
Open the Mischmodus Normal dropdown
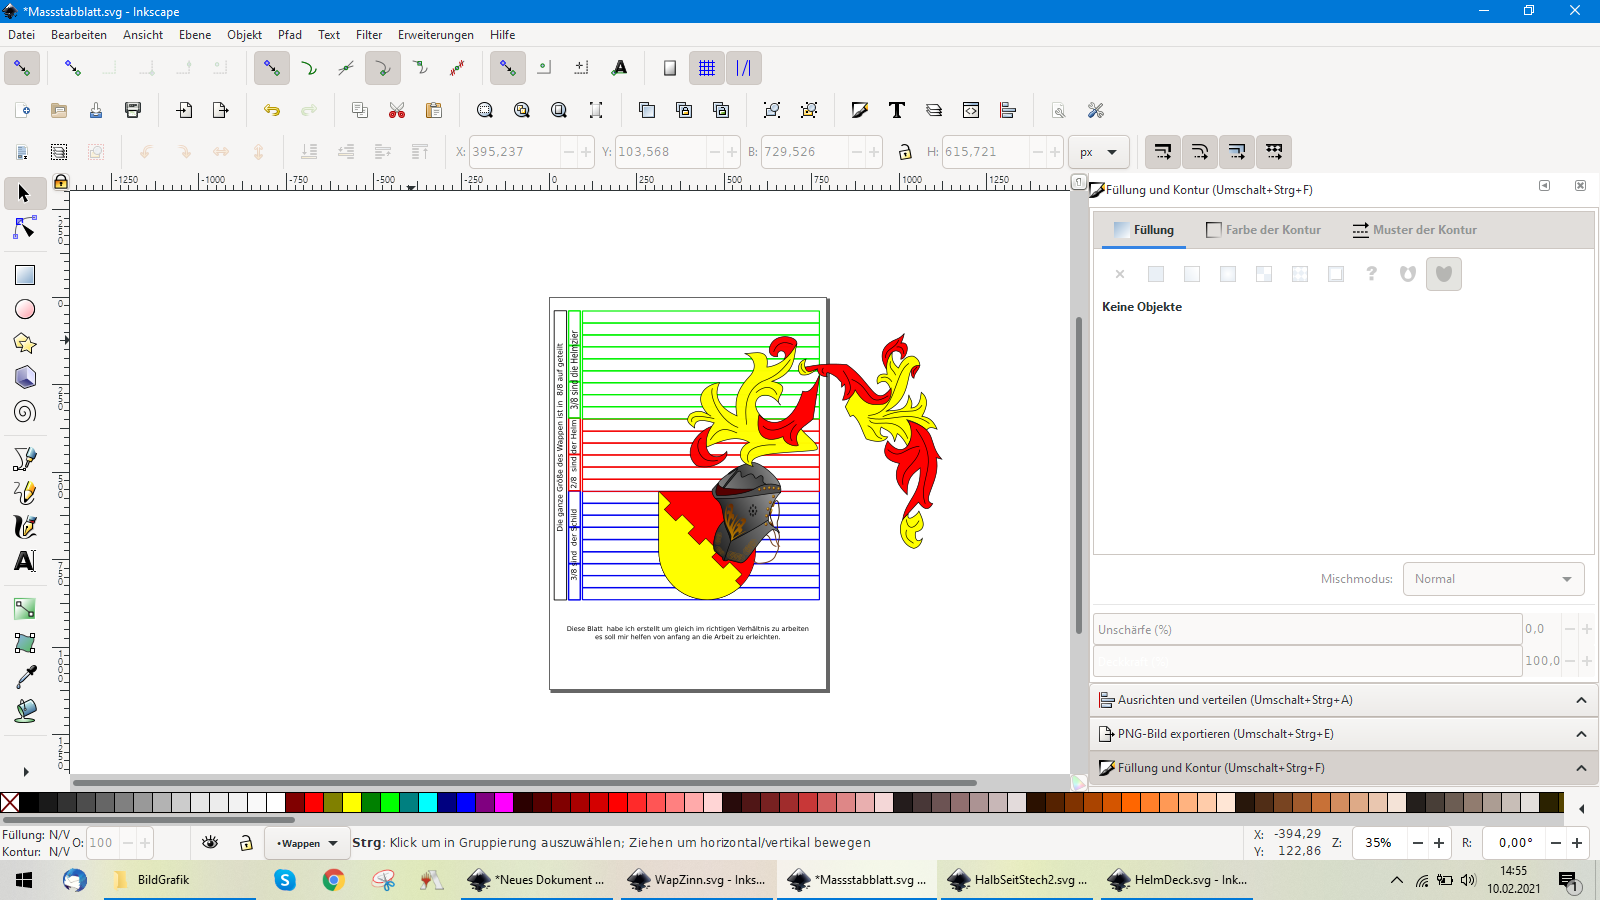(x=1493, y=579)
